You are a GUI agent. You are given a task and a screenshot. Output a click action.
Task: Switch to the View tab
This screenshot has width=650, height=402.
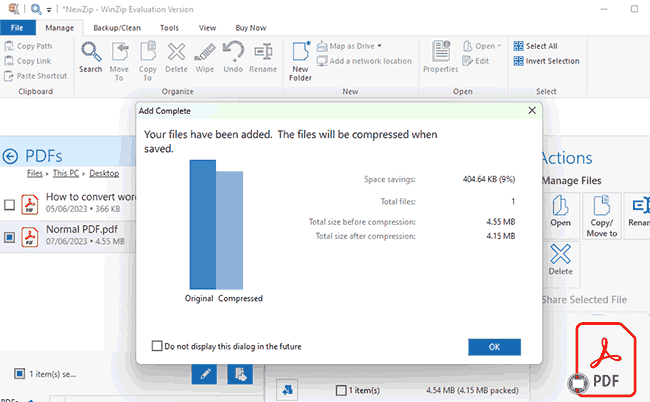pyautogui.click(x=207, y=28)
